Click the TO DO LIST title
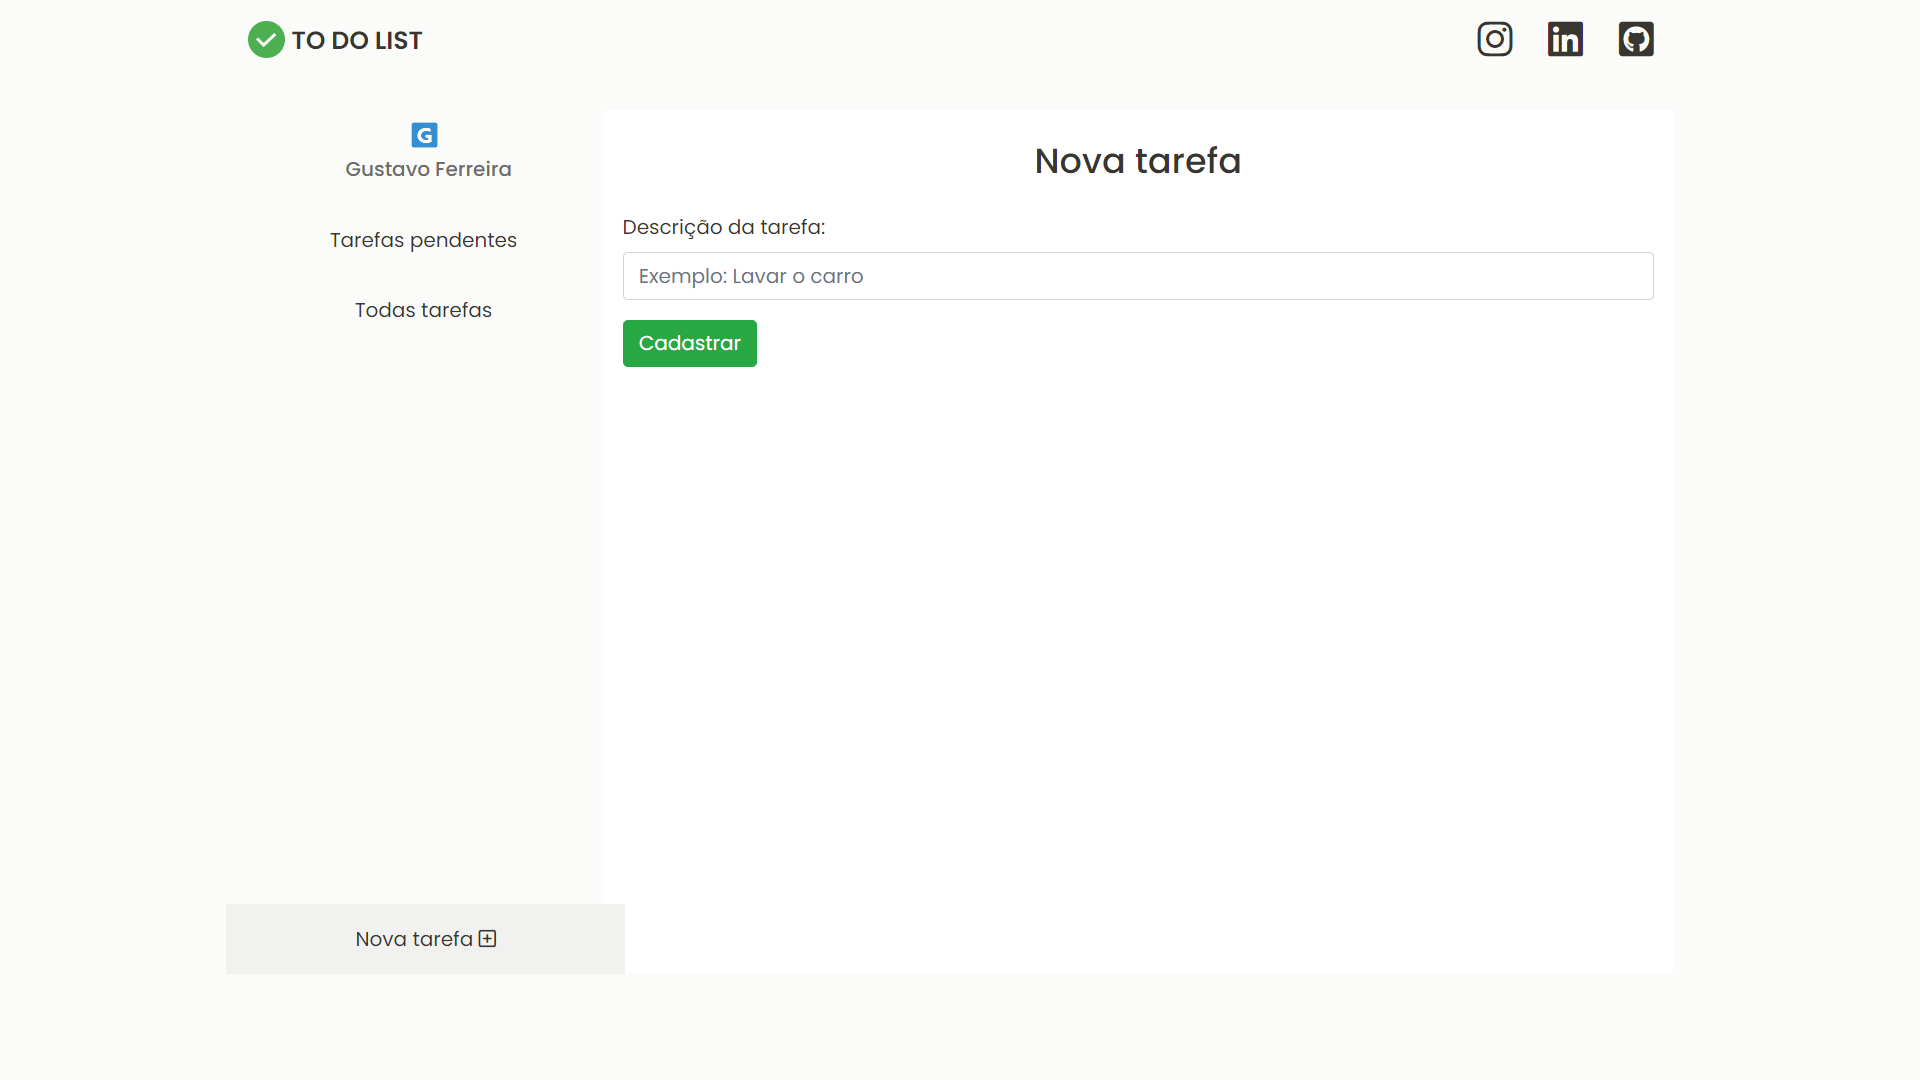The height and width of the screenshot is (1080, 1920). pos(357,41)
